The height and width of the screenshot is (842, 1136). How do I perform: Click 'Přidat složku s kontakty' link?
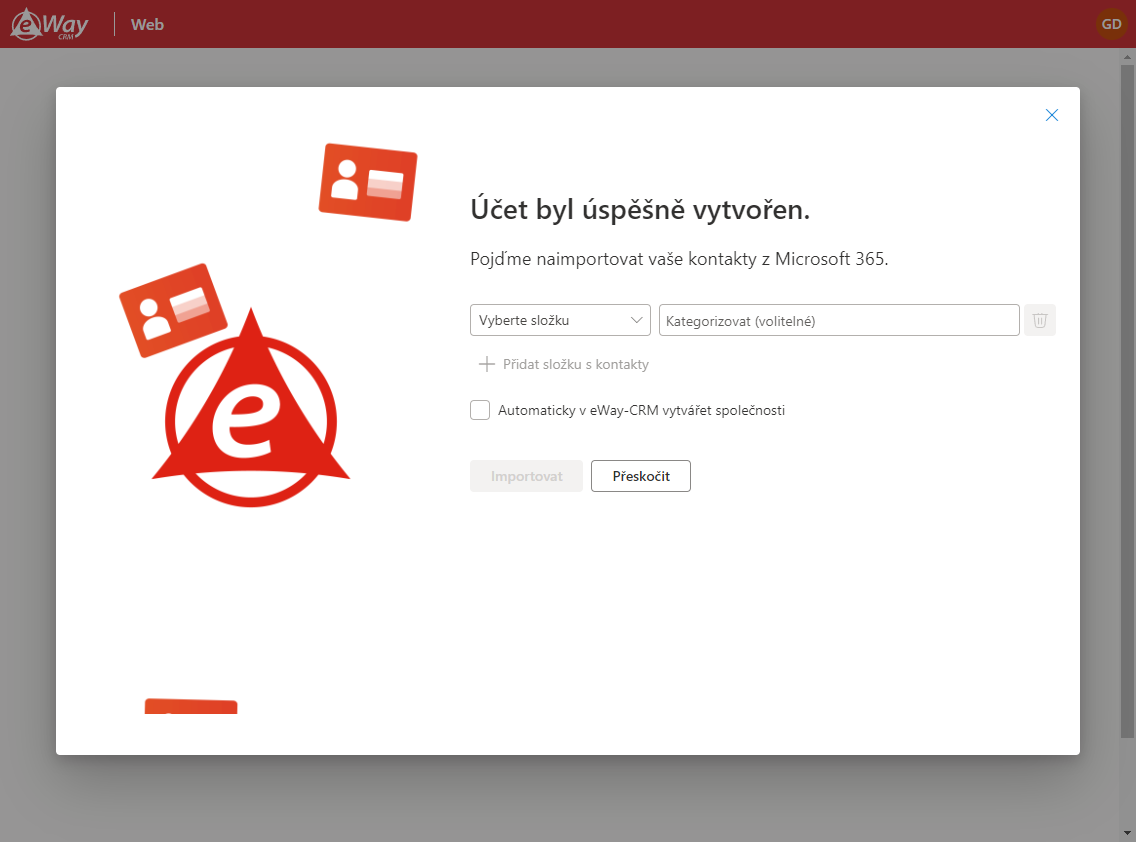pyautogui.click(x=564, y=364)
